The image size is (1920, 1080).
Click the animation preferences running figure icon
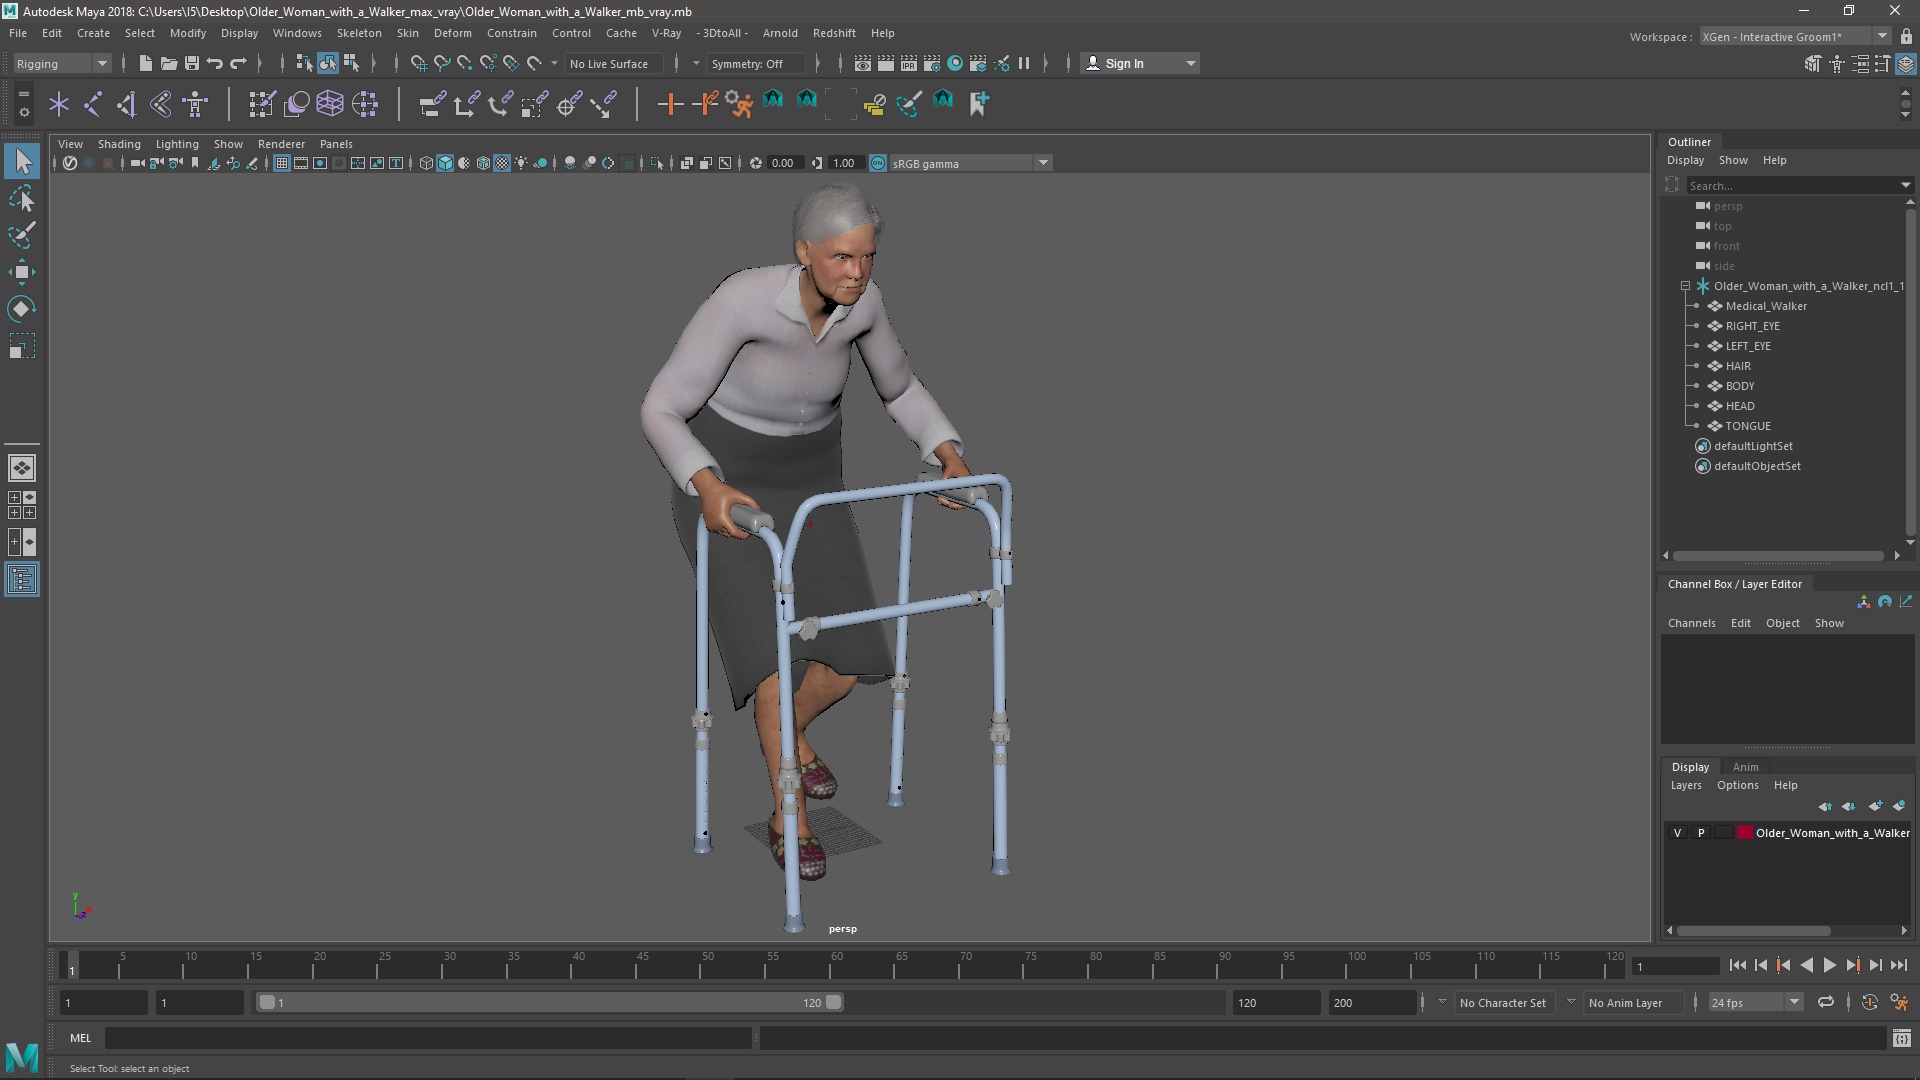coord(1899,1002)
